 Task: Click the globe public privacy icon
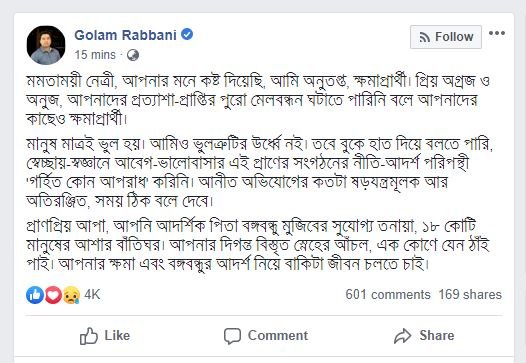[x=133, y=55]
